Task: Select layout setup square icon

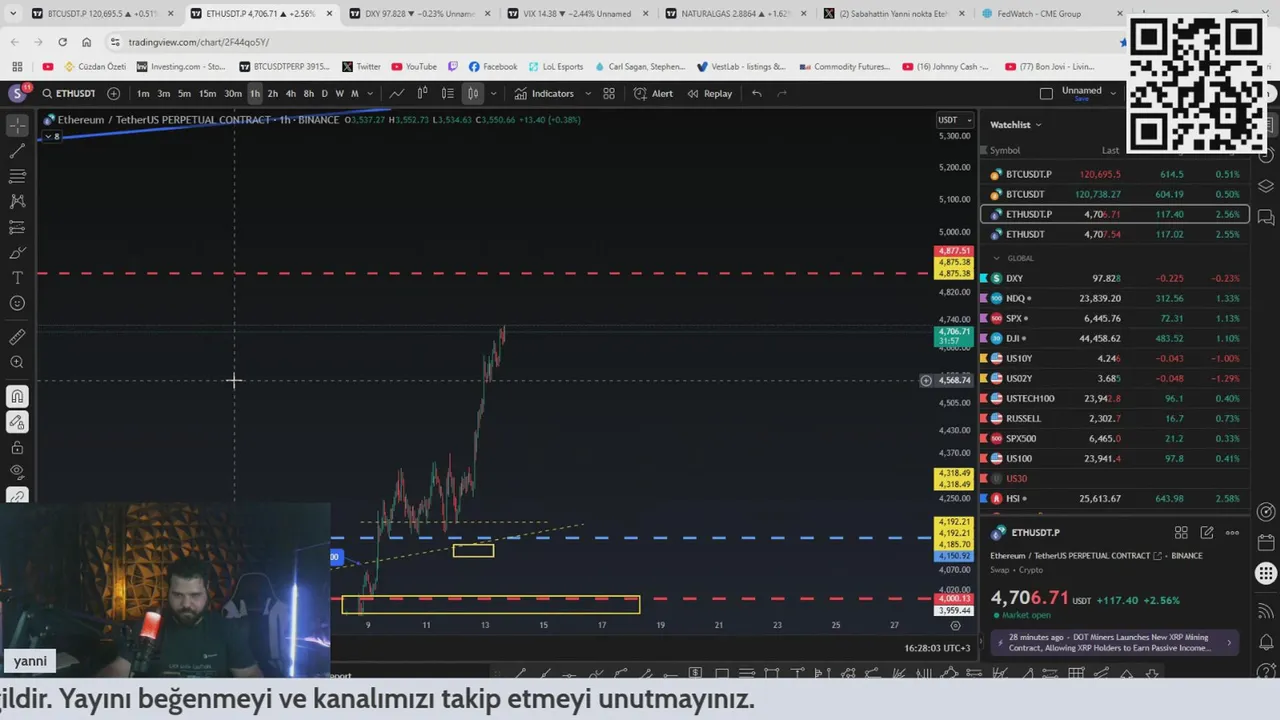Action: [1046, 93]
